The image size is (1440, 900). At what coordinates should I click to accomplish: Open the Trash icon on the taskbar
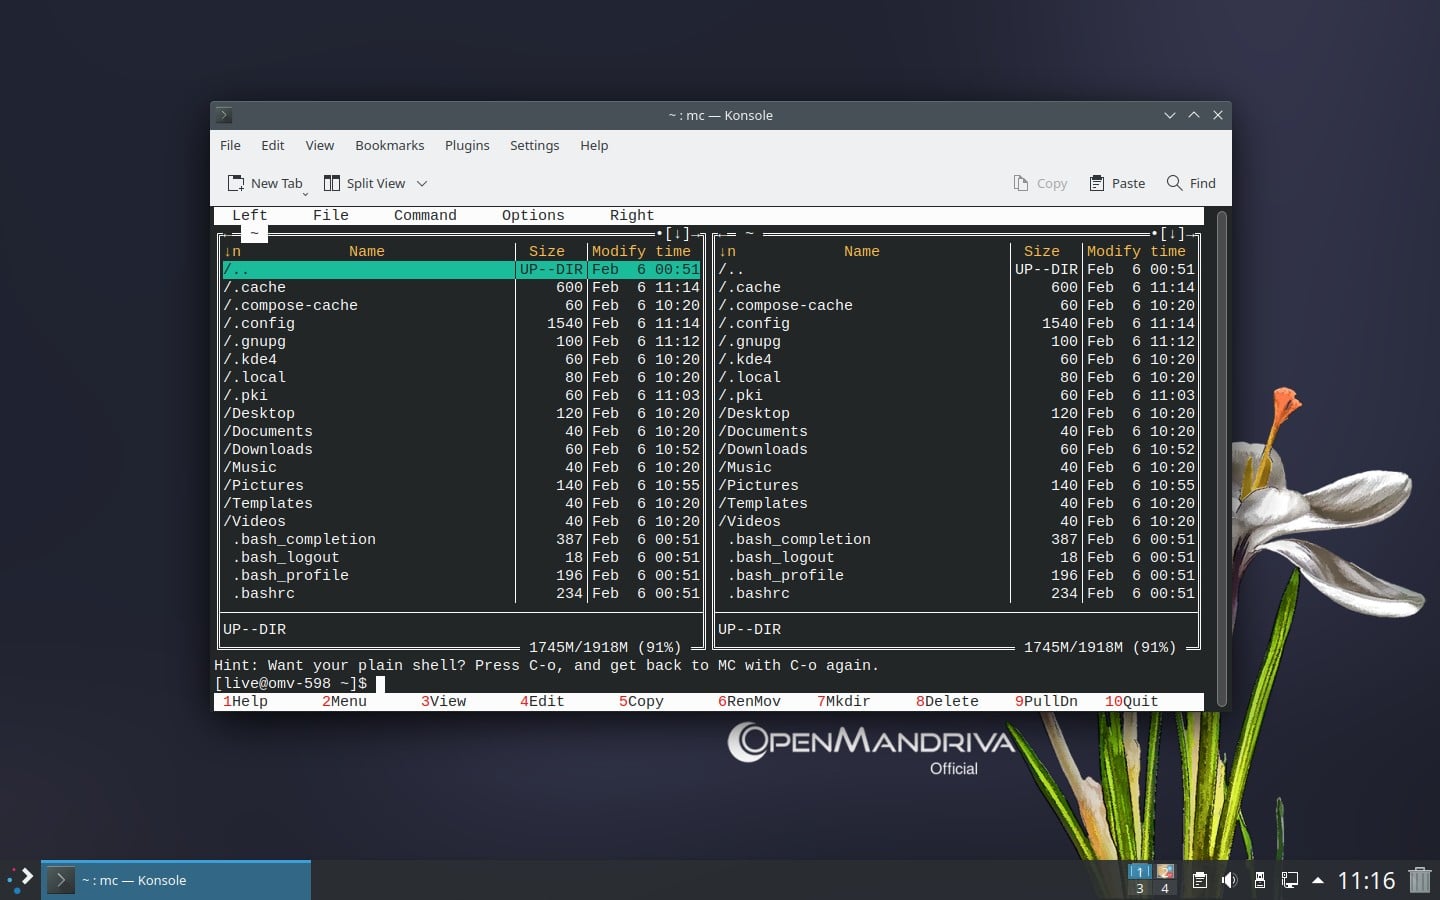pyautogui.click(x=1420, y=880)
